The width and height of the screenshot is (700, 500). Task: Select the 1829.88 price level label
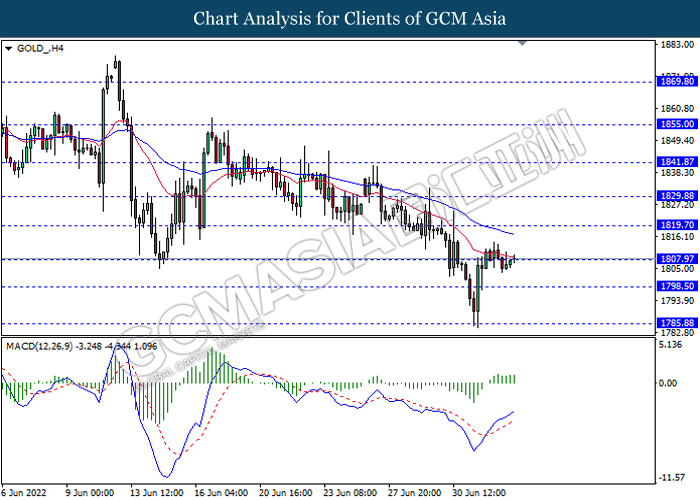[677, 196]
